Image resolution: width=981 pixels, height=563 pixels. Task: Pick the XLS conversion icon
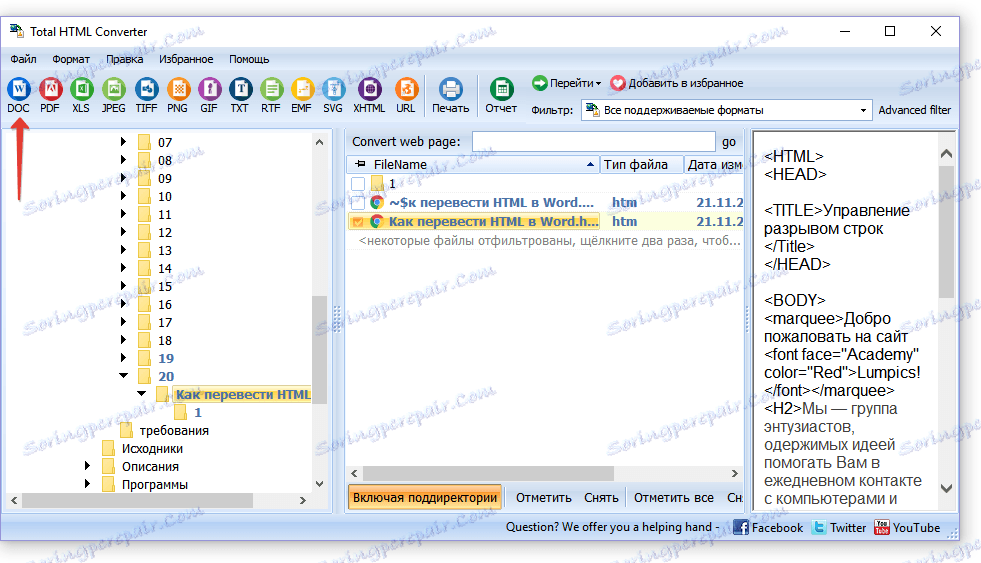tap(81, 95)
